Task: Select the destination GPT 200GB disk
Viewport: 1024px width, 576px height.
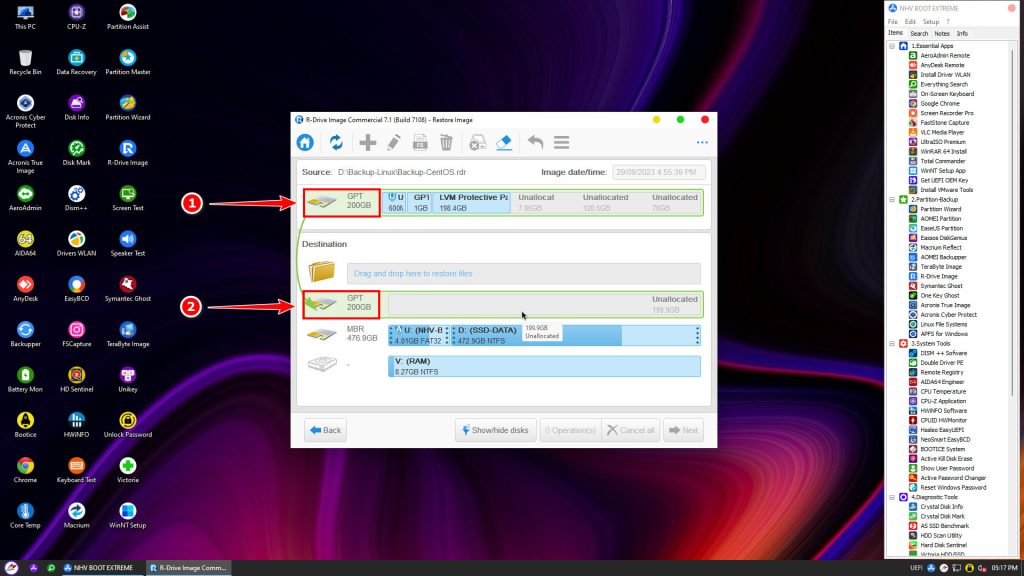Action: 342,304
